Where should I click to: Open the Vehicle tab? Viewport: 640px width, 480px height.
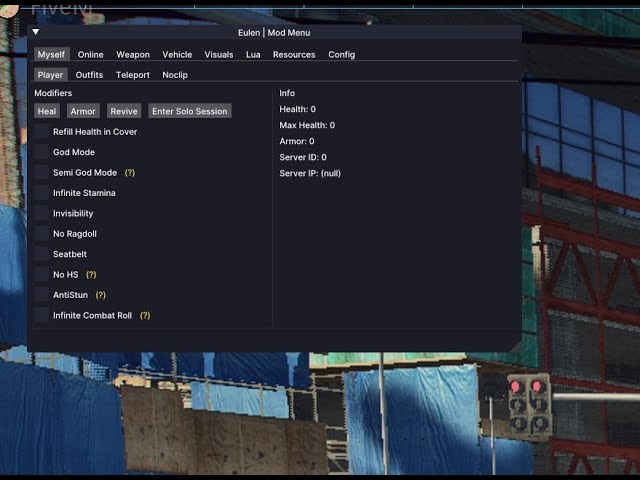[177, 54]
